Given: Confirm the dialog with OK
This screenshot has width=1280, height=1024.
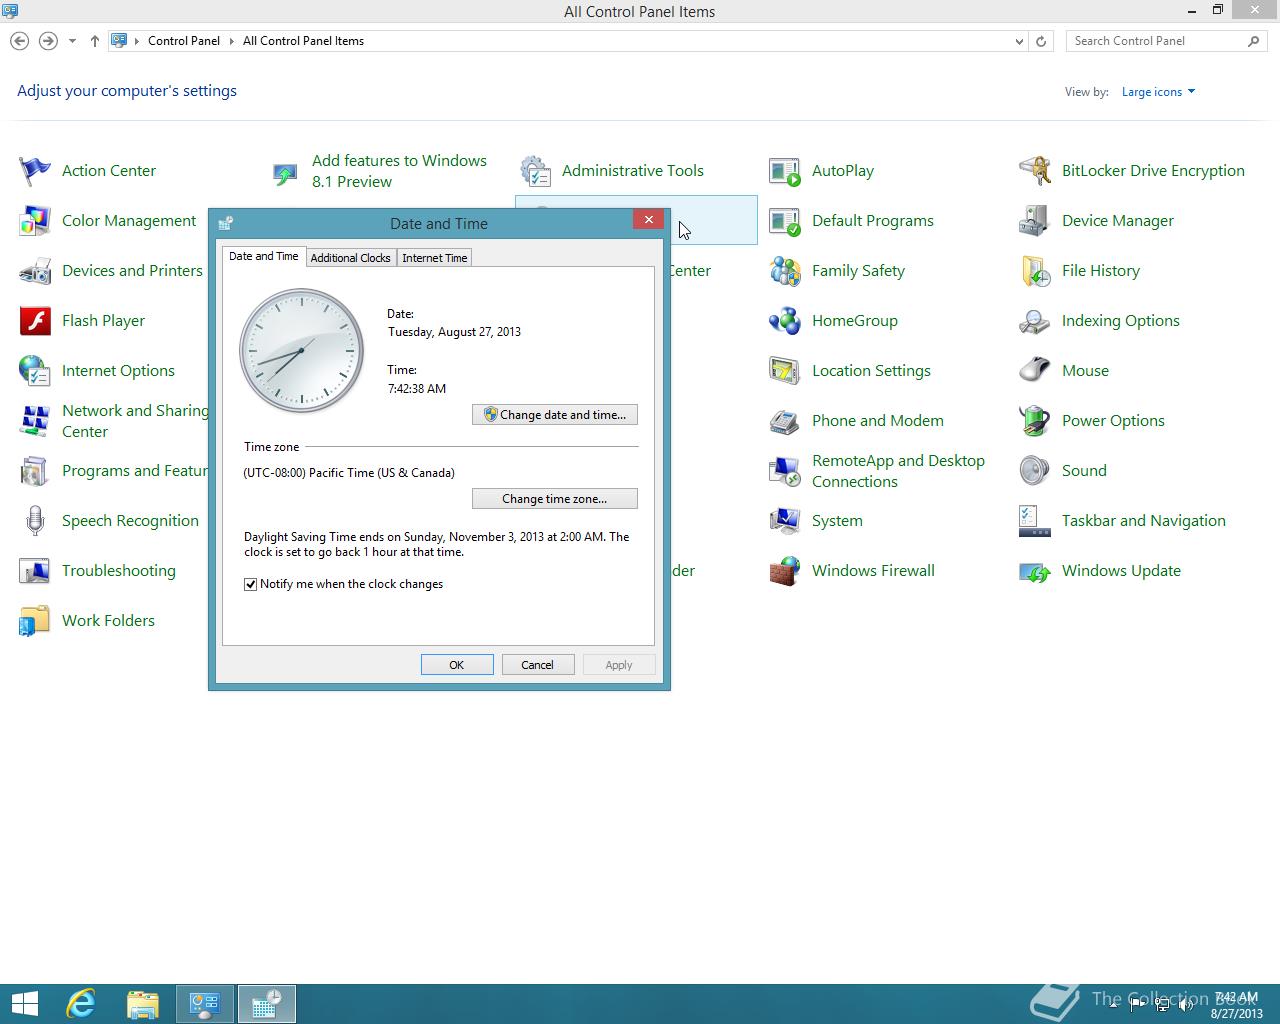Looking at the screenshot, I should (457, 665).
